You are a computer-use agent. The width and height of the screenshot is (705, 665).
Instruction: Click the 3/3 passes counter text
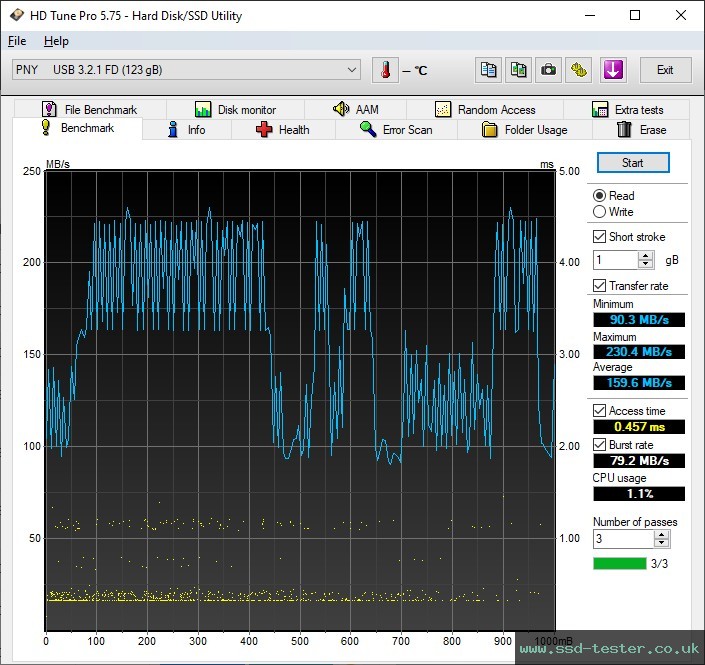pos(660,563)
